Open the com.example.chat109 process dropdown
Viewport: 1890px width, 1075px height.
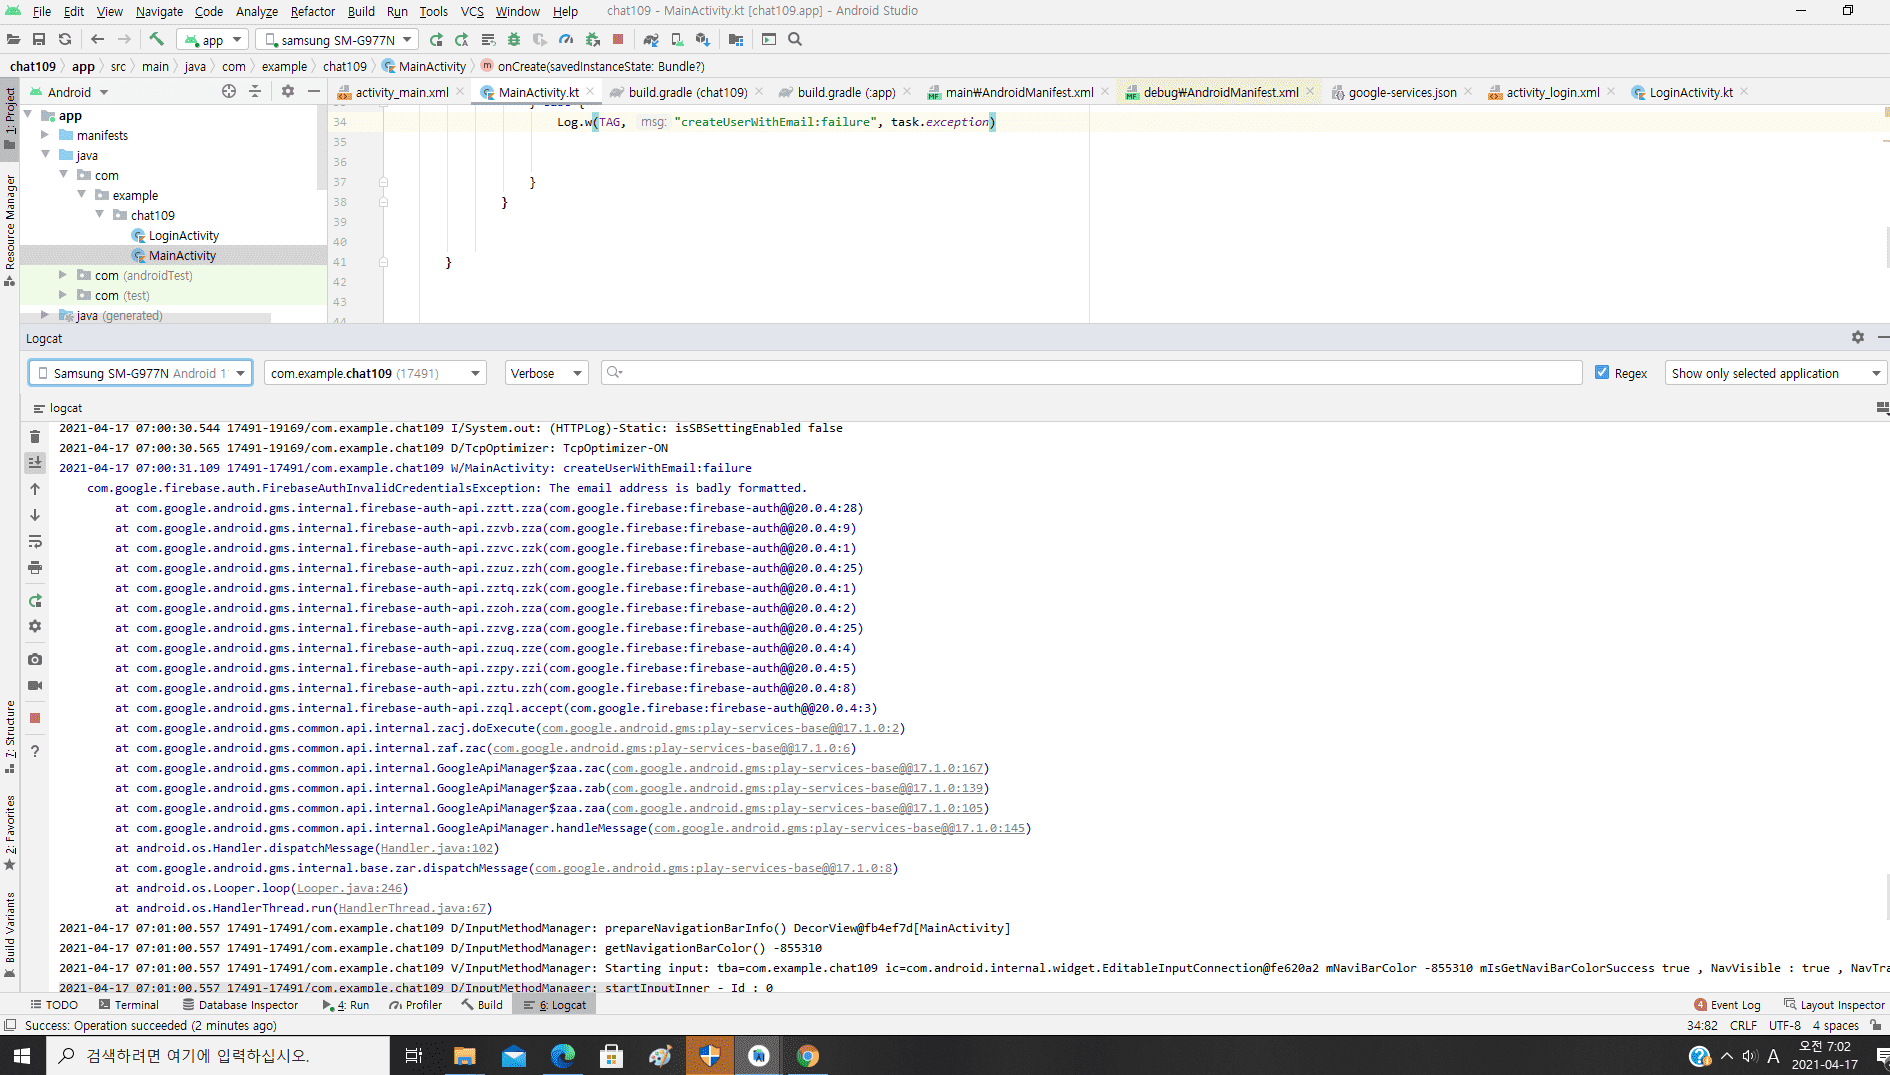tap(375, 373)
